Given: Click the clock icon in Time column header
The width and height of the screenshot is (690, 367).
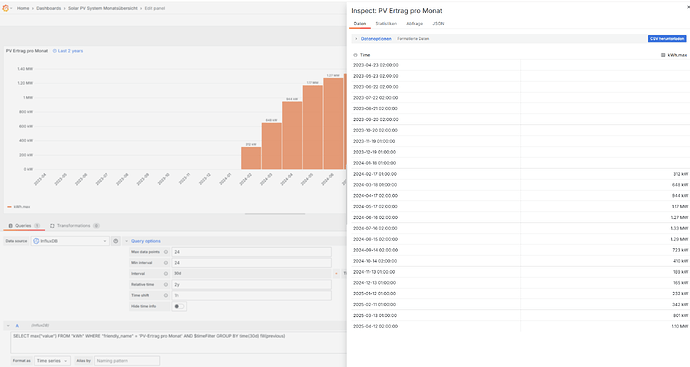Looking at the screenshot, I should pos(356,55).
